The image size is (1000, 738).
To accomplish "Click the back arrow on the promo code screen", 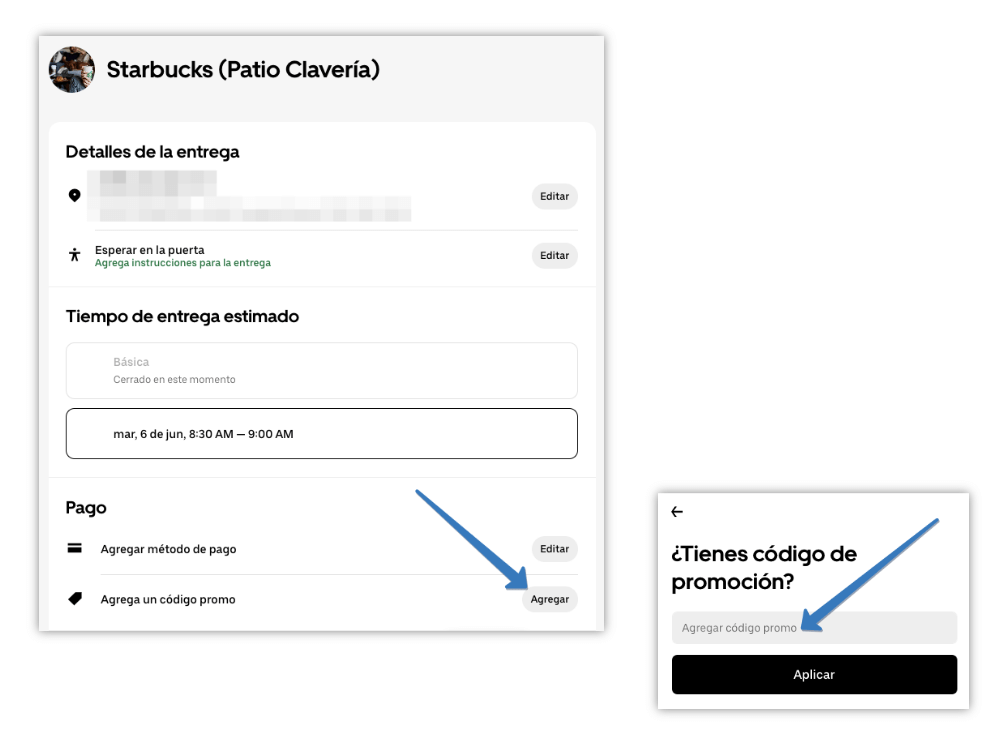I will tap(677, 511).
